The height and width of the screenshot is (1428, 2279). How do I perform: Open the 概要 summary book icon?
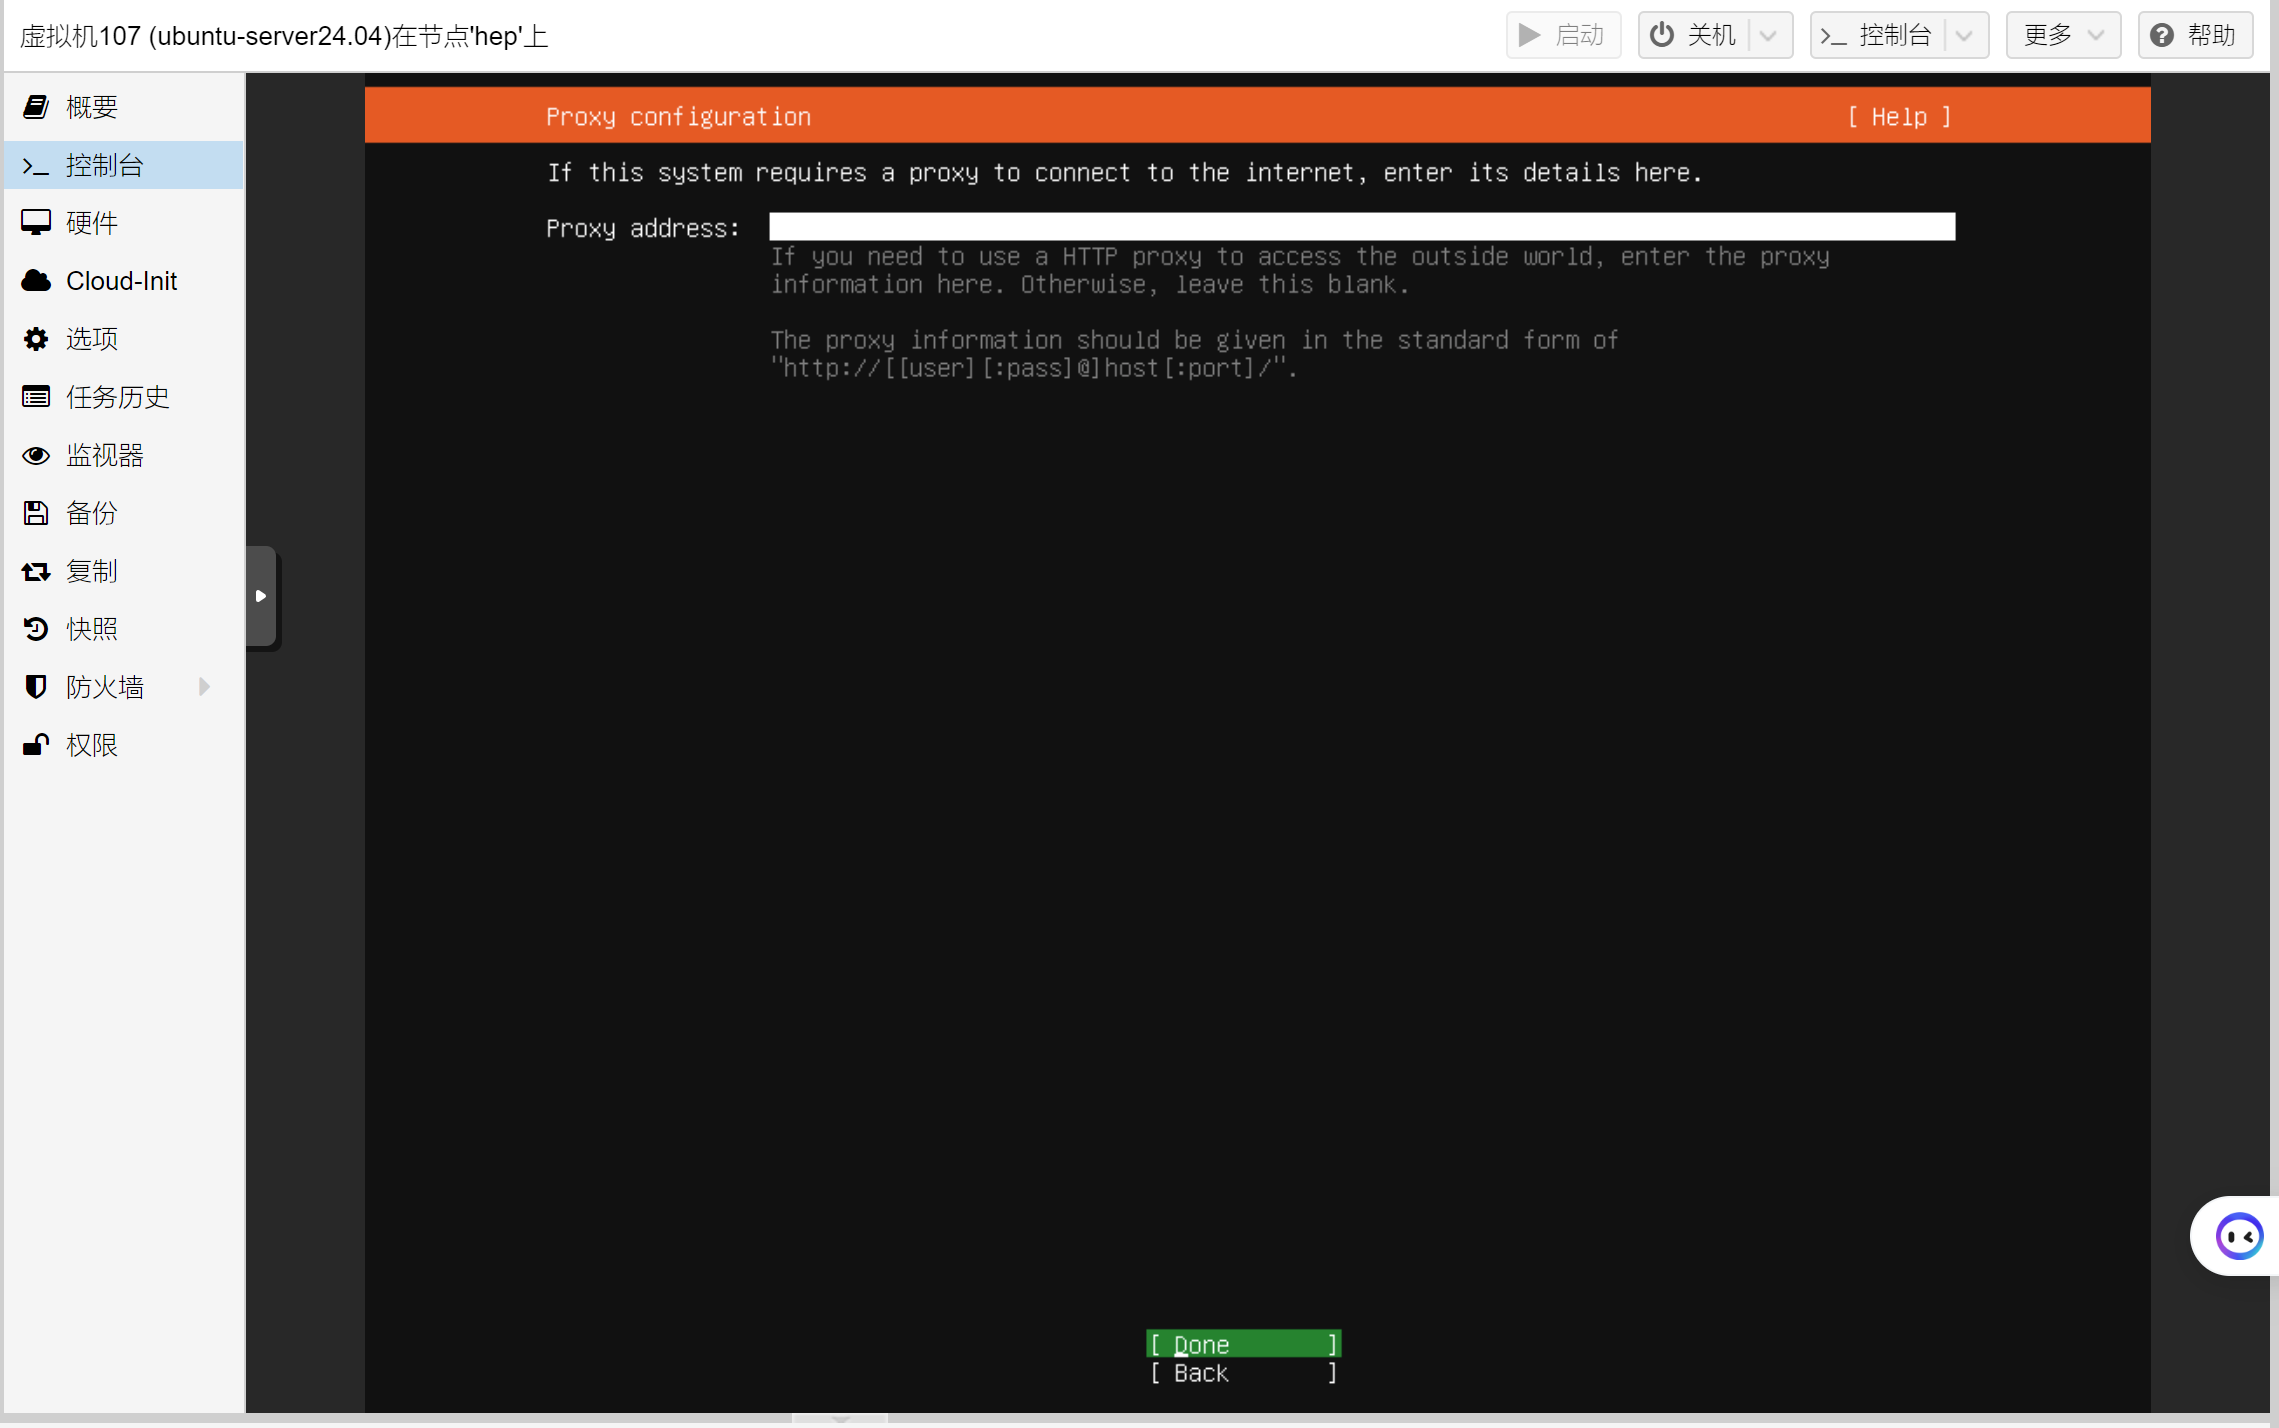(36, 107)
